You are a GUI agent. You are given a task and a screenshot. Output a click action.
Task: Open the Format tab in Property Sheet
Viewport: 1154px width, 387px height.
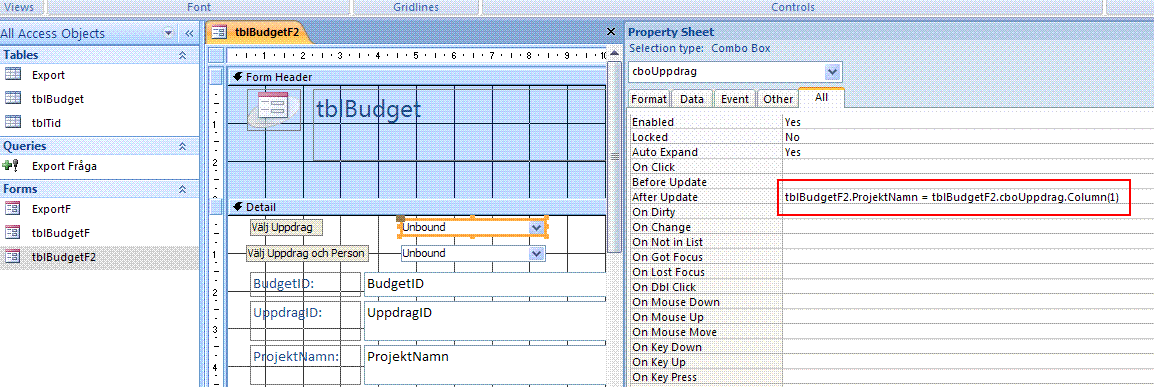pyautogui.click(x=648, y=99)
